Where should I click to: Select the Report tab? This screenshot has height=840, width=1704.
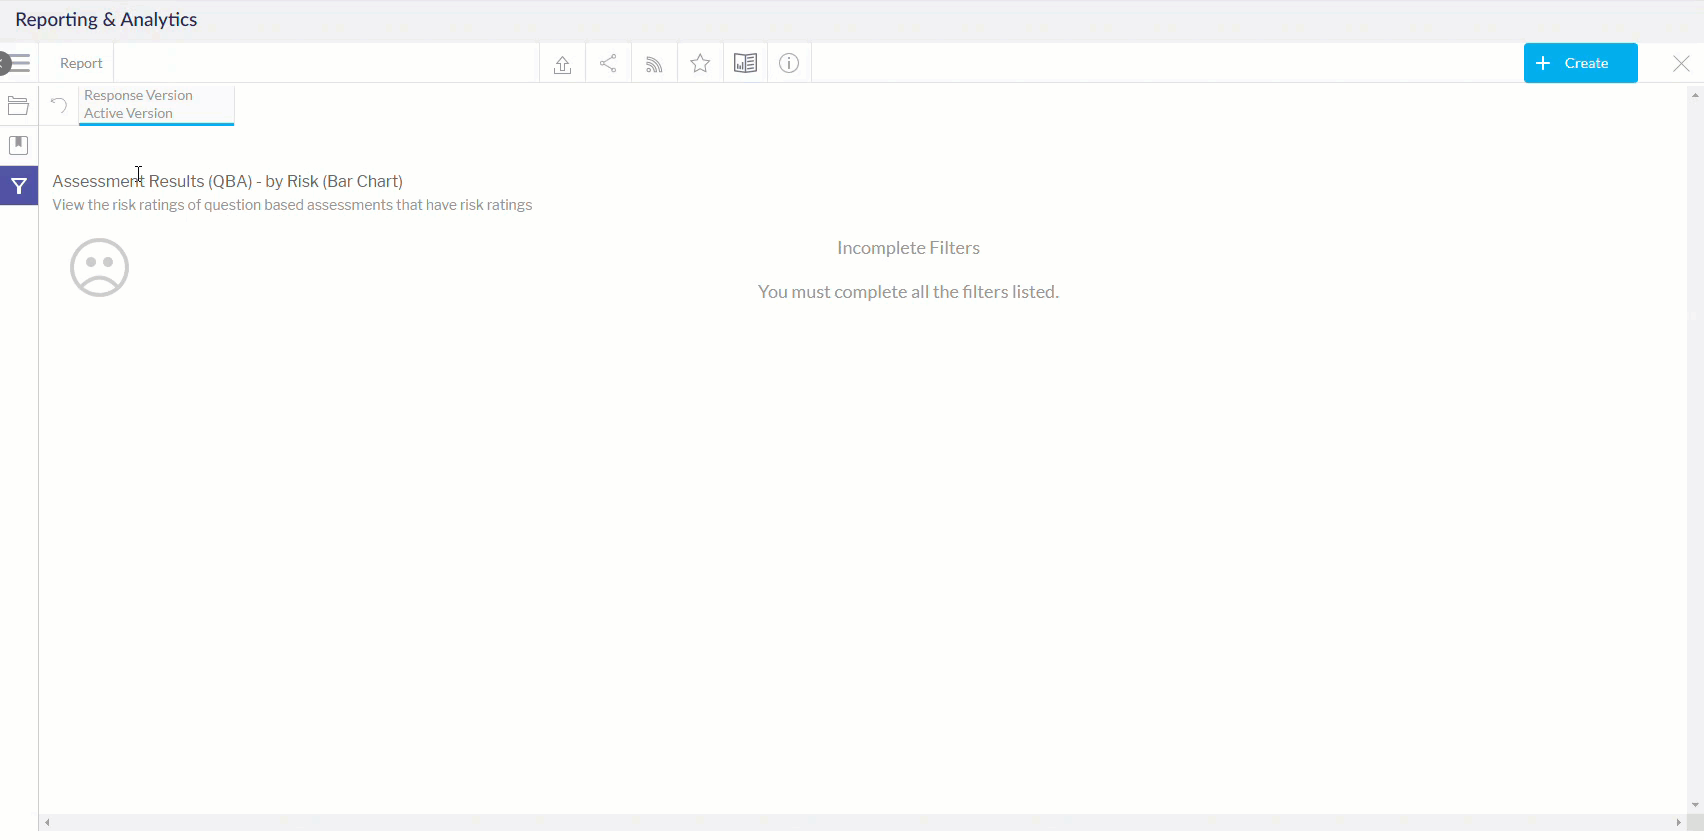(81, 63)
